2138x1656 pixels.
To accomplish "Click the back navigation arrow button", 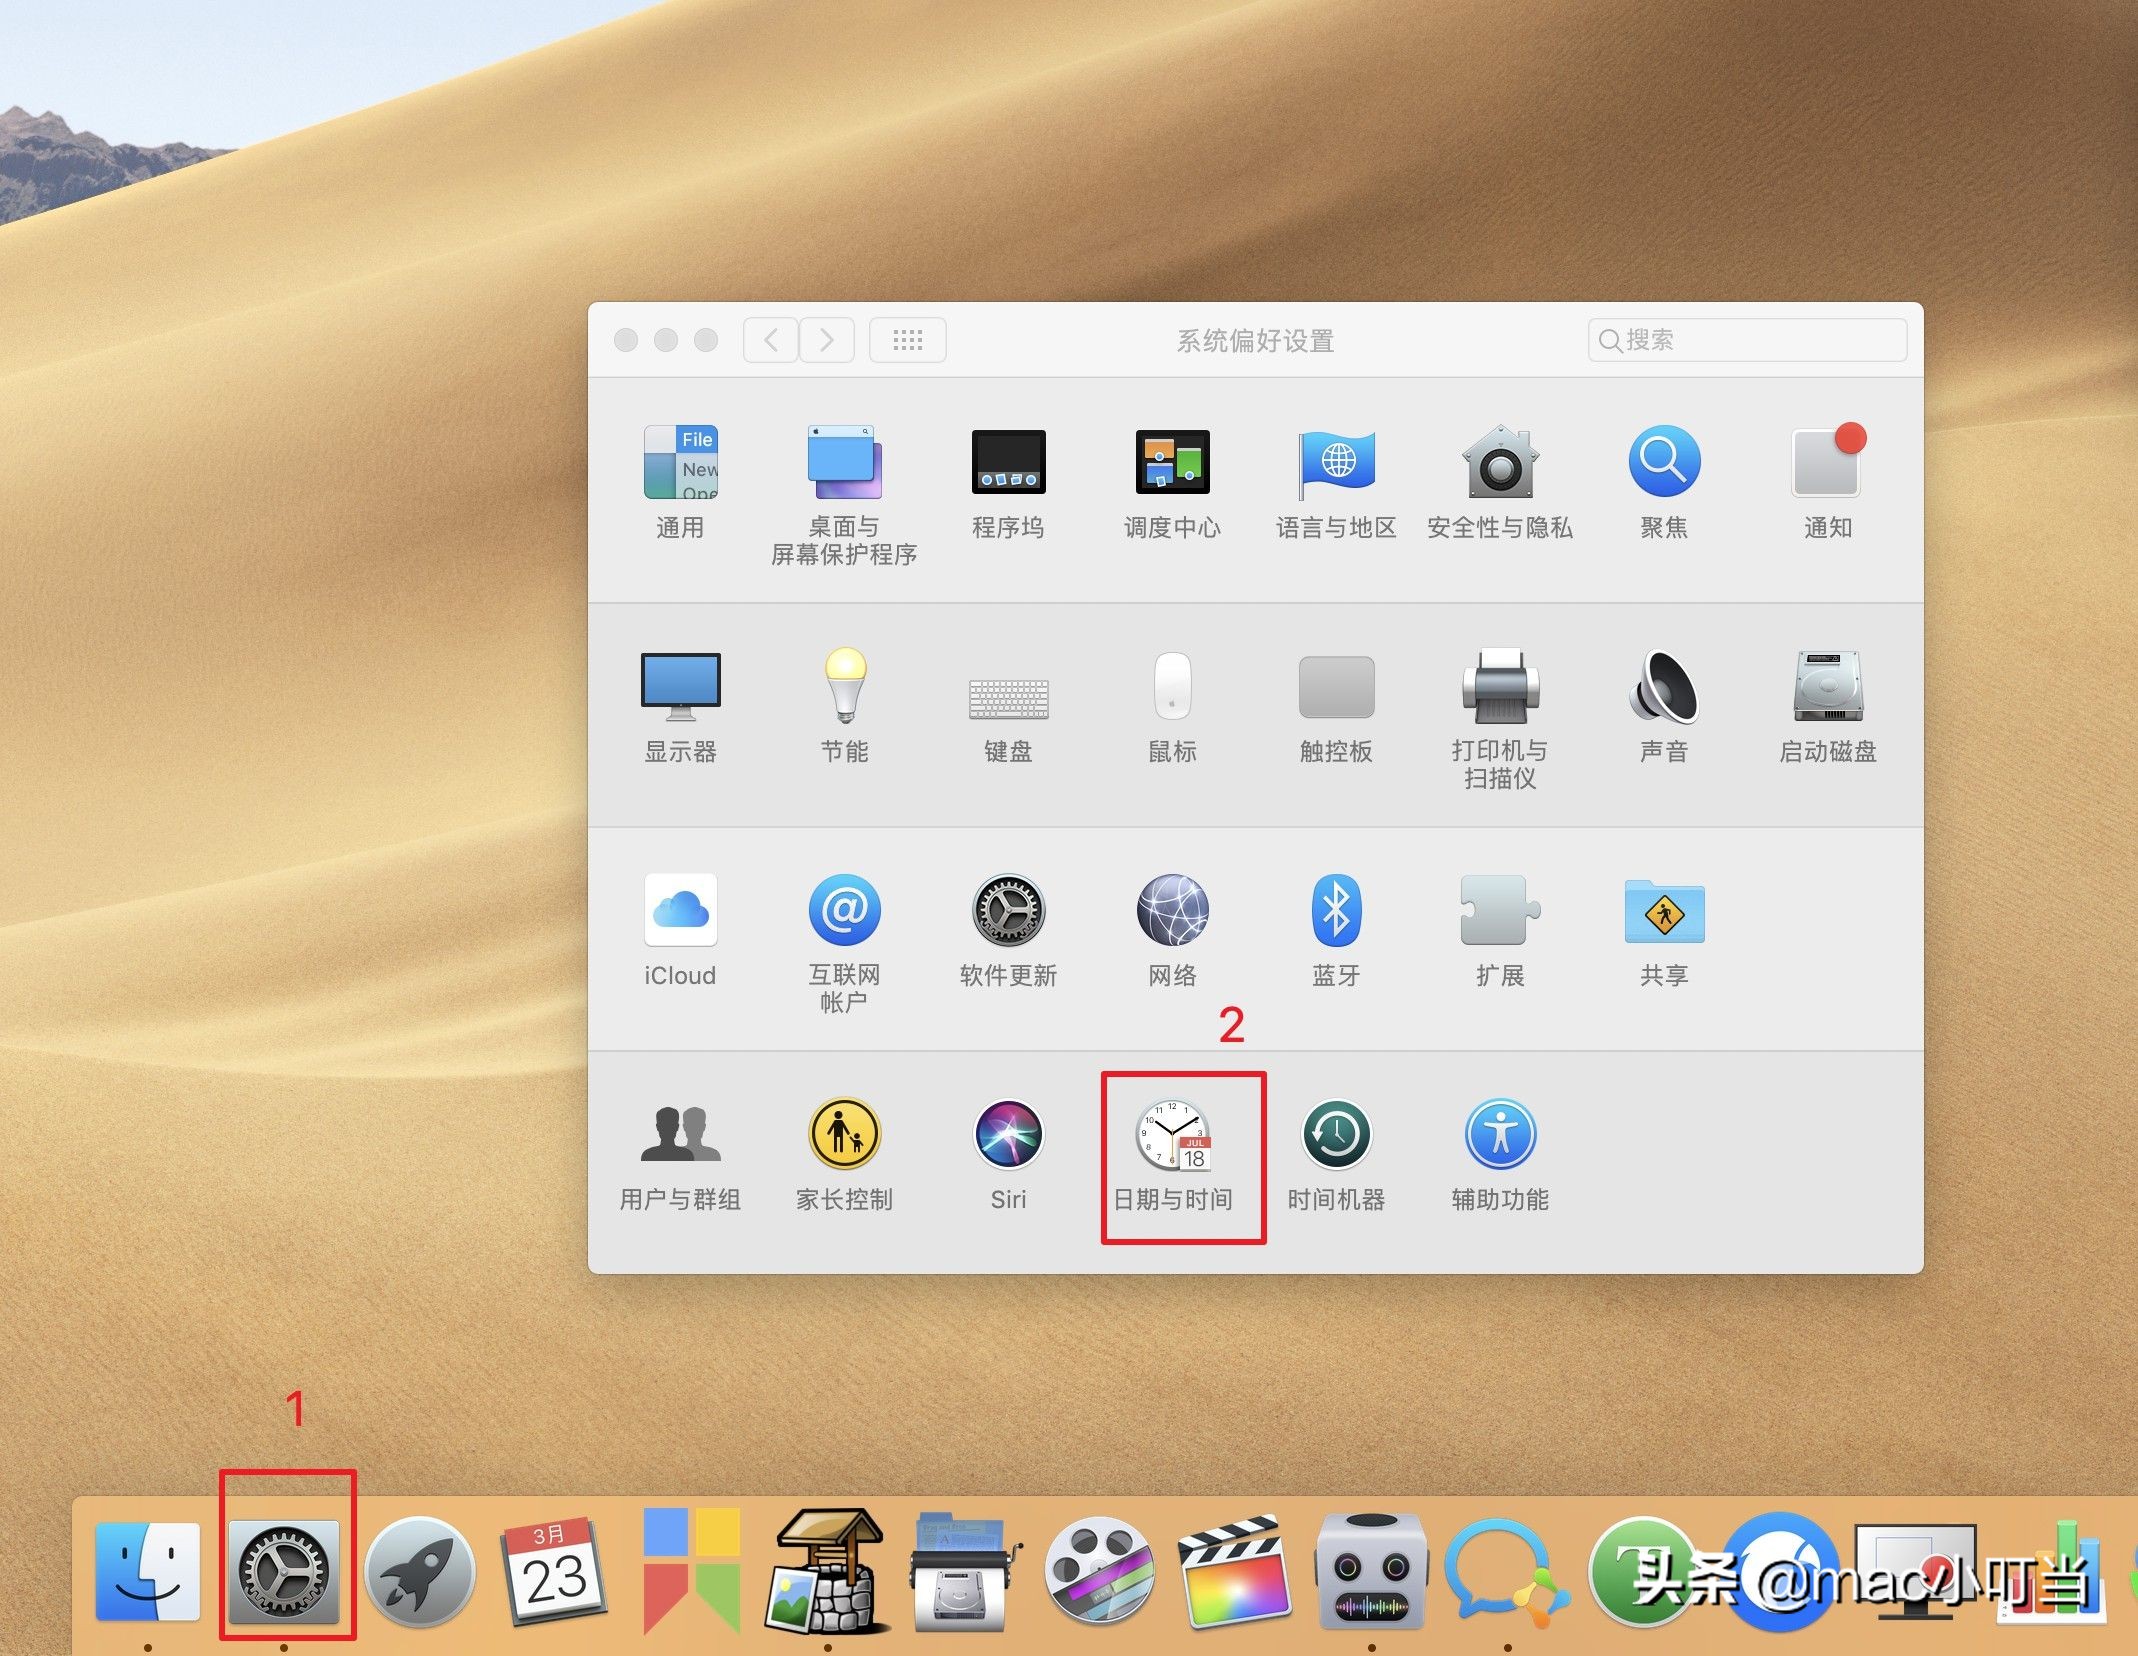I will (x=771, y=340).
